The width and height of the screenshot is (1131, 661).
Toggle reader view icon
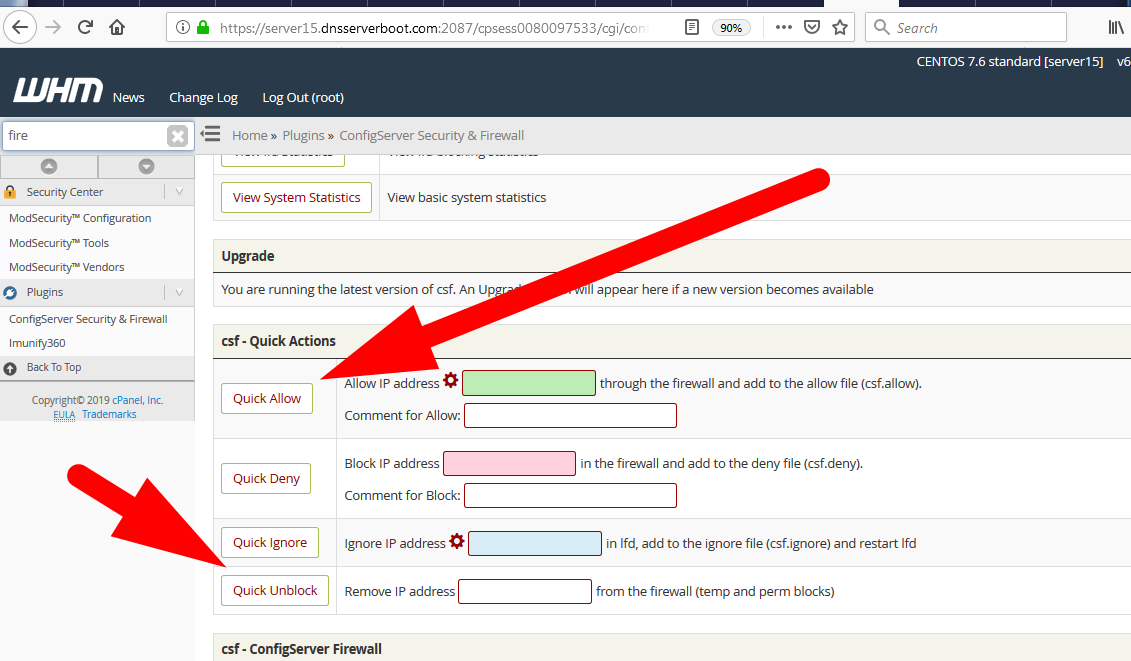(x=692, y=27)
